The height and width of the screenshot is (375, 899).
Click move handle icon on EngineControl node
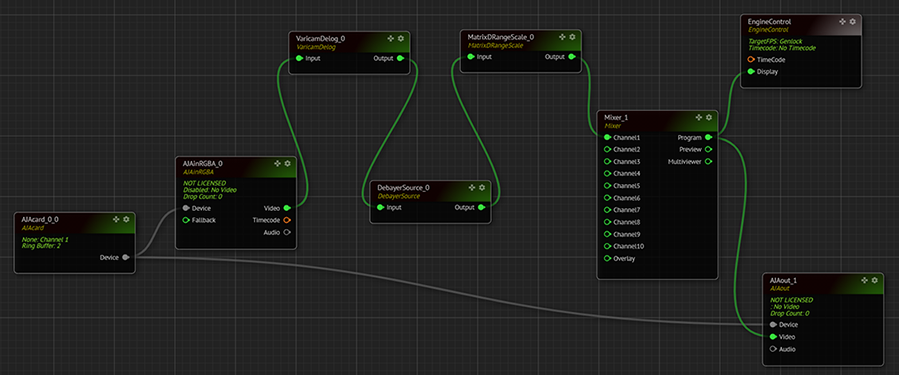tap(842, 21)
